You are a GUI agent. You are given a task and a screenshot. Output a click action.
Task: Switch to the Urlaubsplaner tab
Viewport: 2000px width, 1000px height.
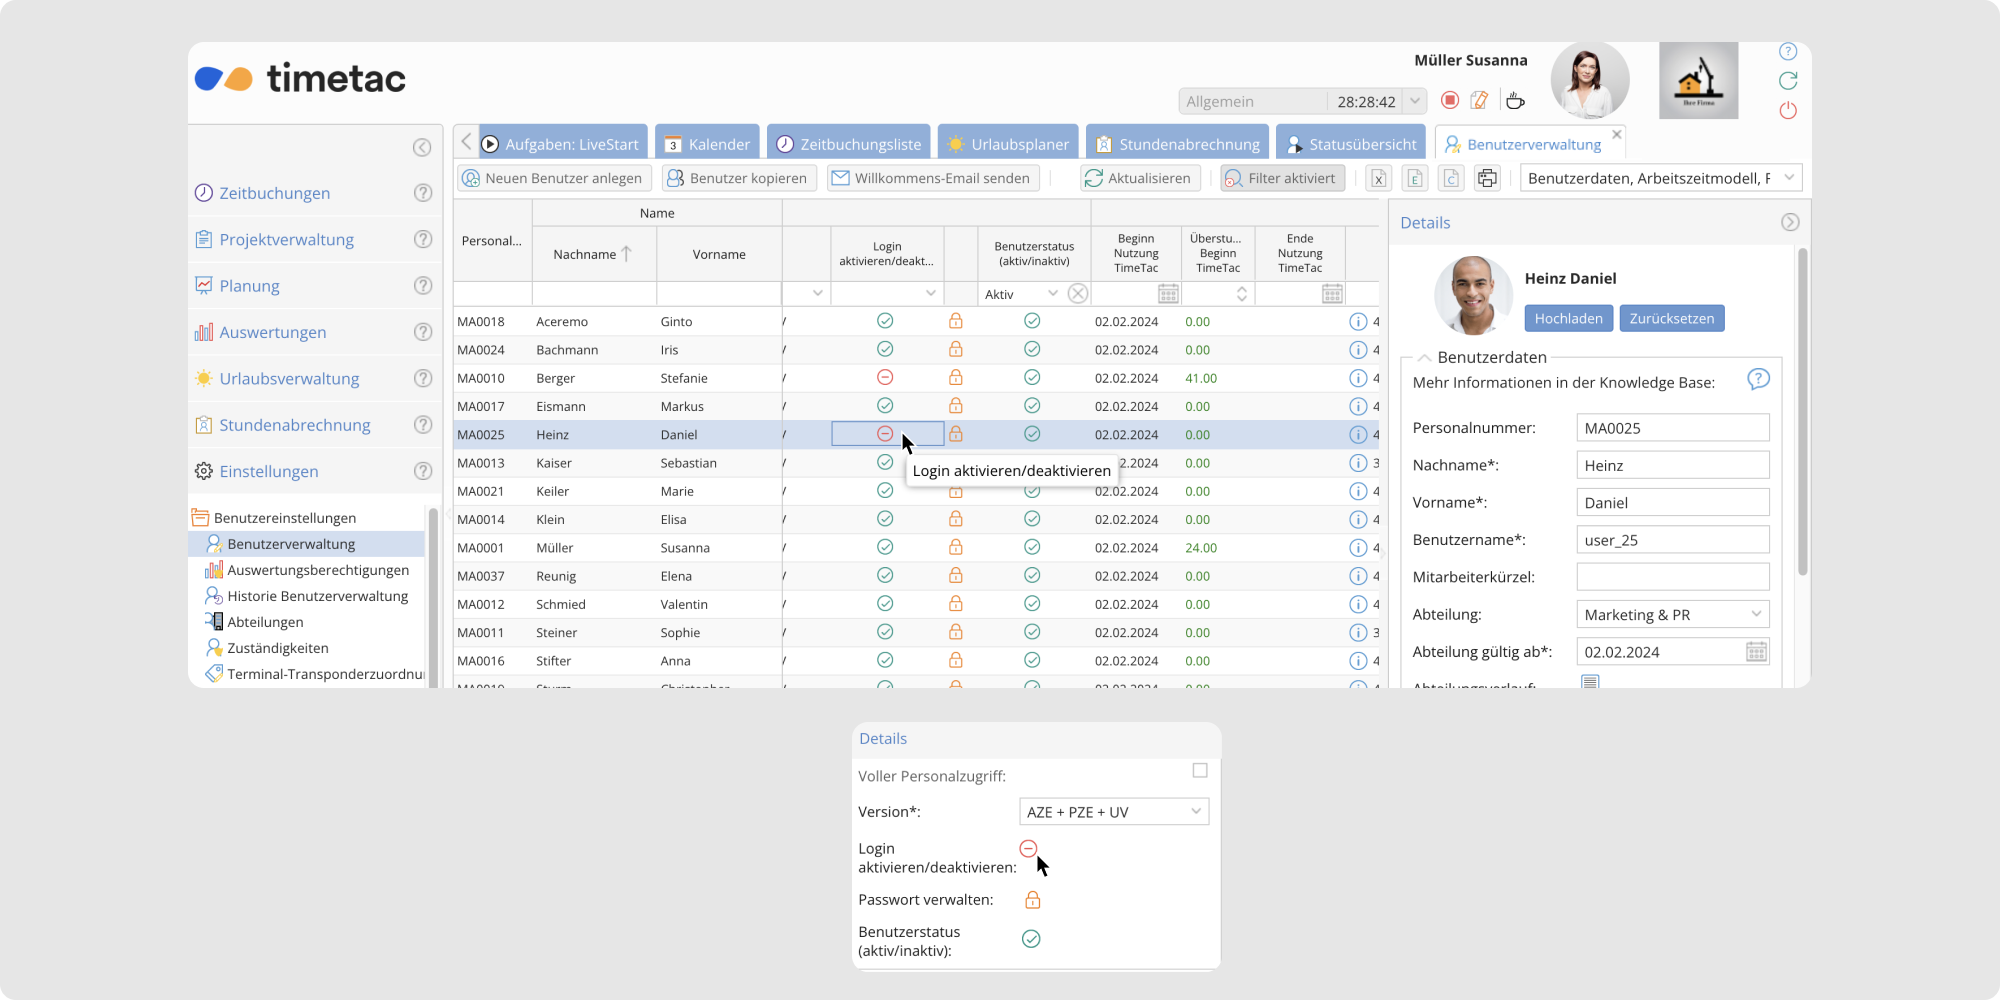point(1008,144)
